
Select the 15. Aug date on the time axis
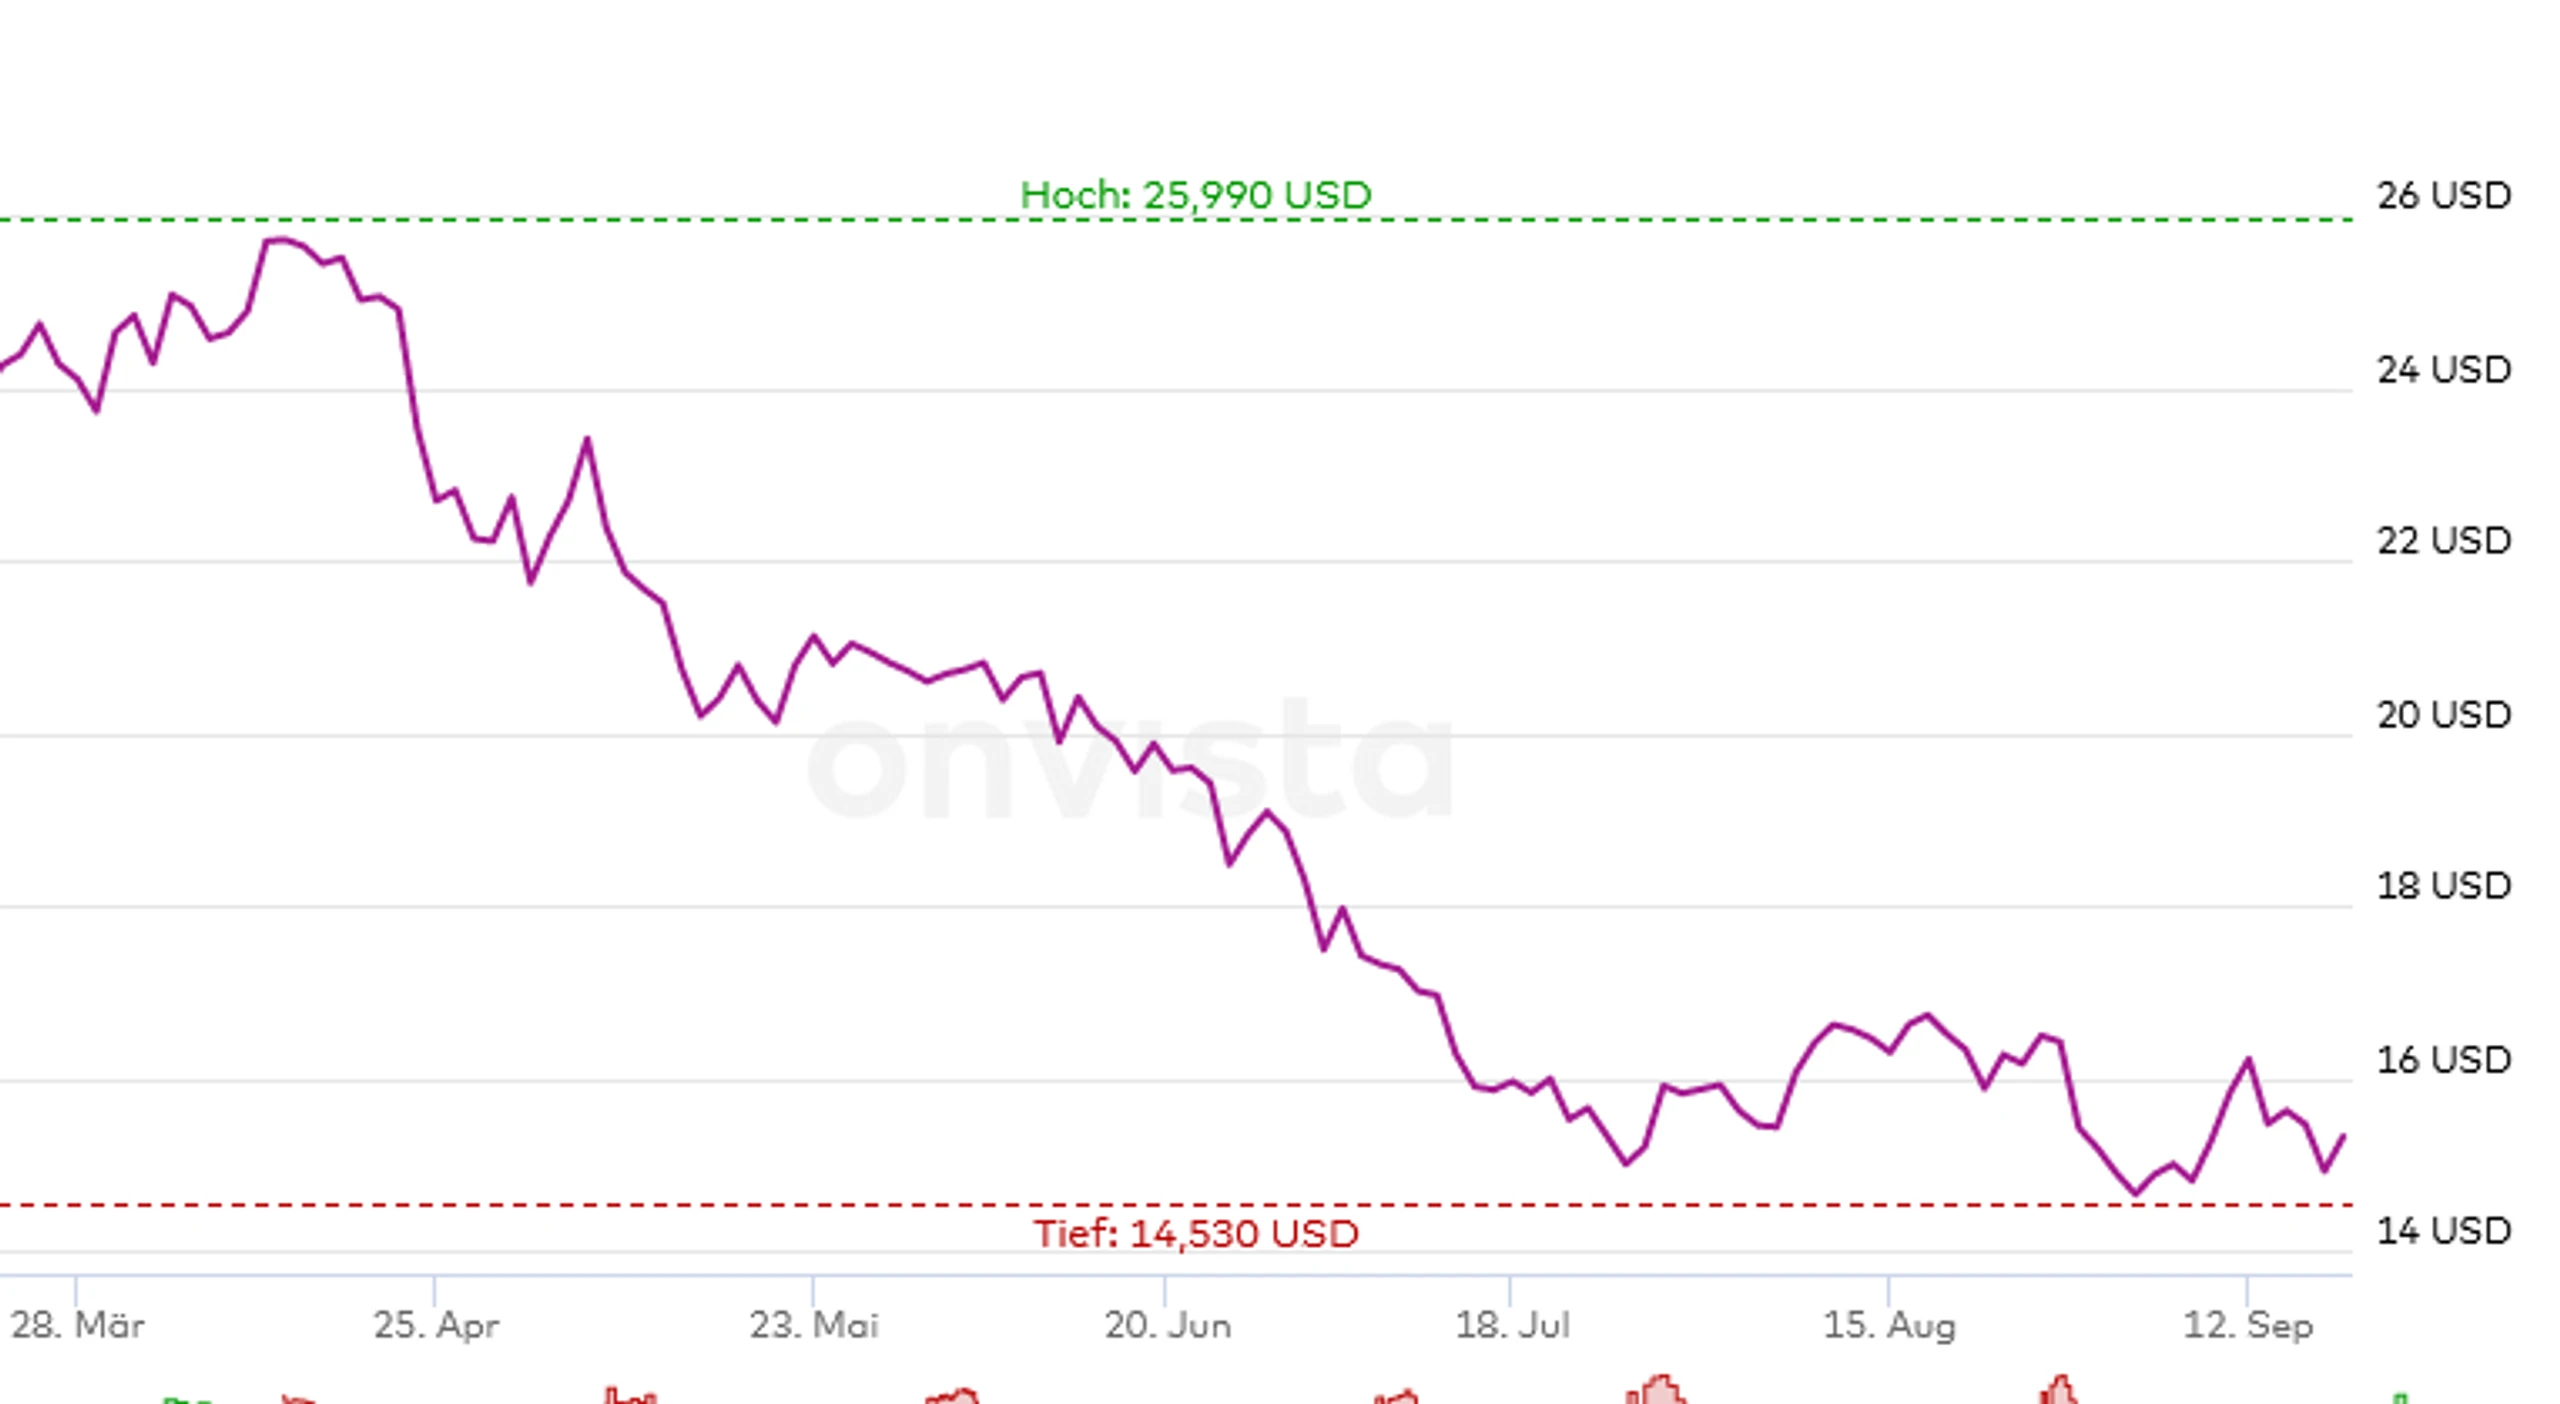1889,1325
